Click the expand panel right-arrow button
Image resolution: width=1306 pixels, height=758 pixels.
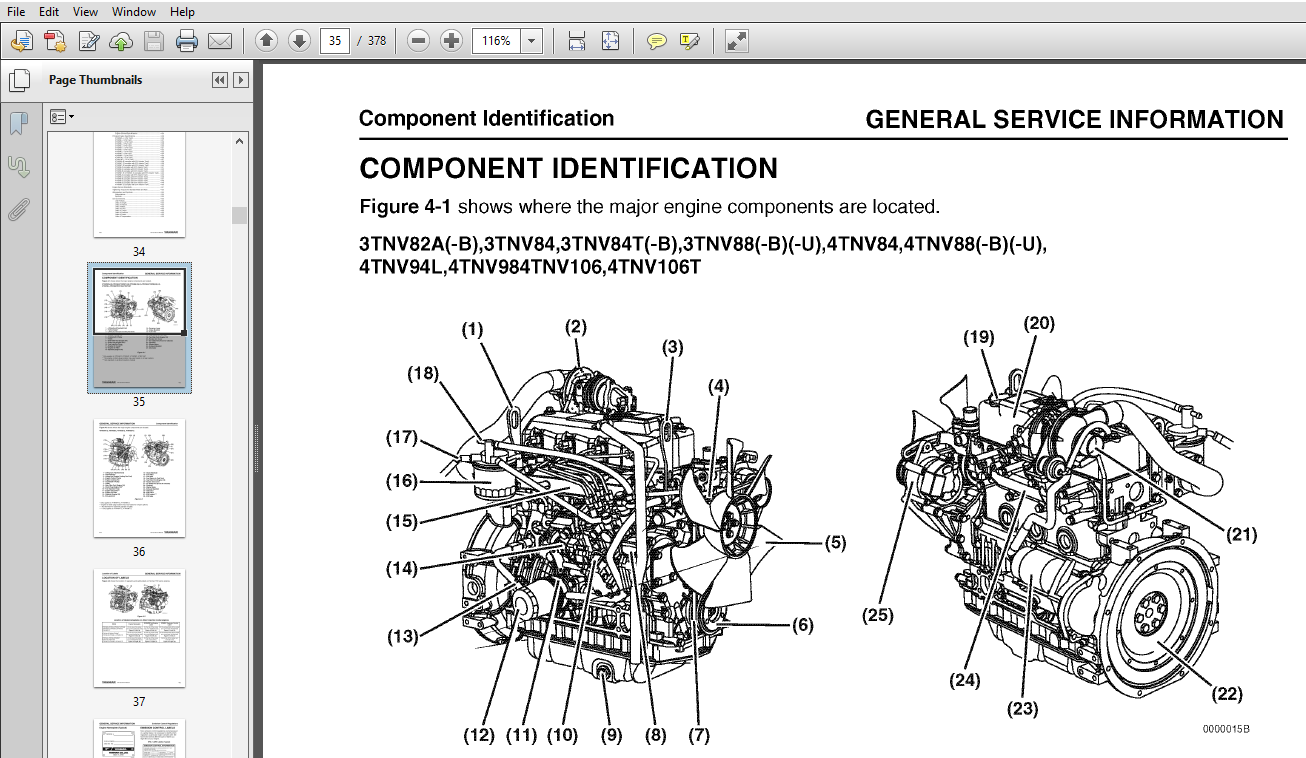pos(241,80)
